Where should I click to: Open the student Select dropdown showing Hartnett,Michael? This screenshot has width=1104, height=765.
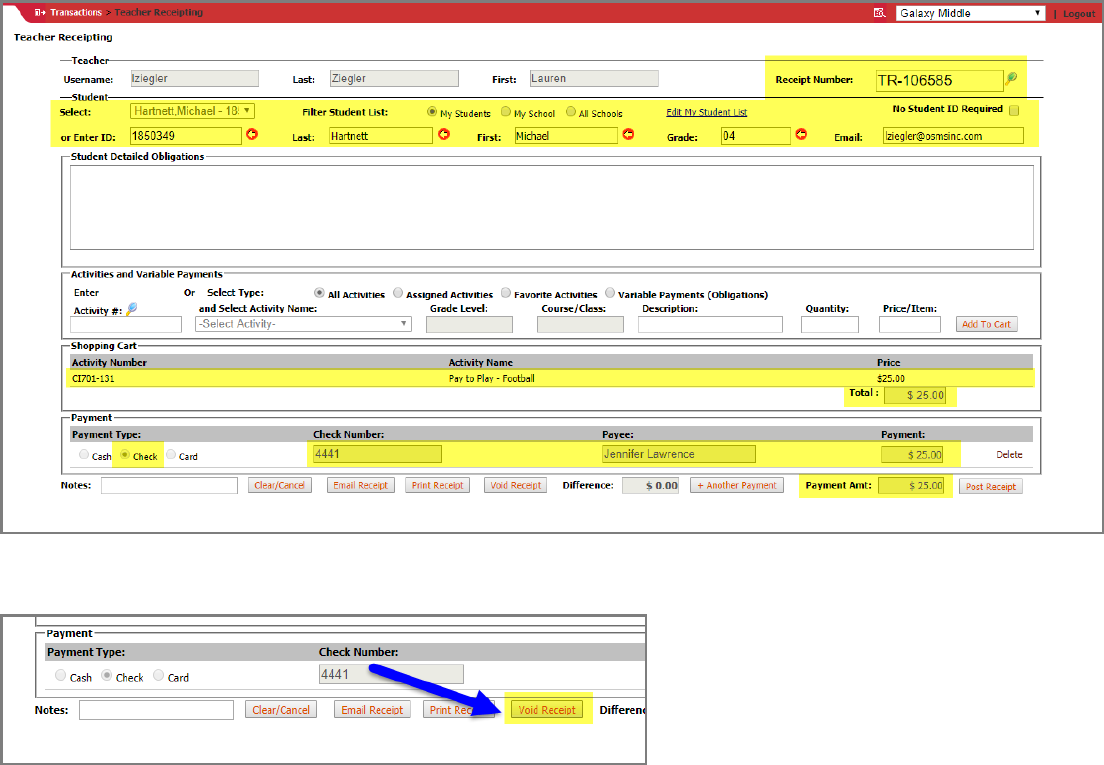[192, 111]
